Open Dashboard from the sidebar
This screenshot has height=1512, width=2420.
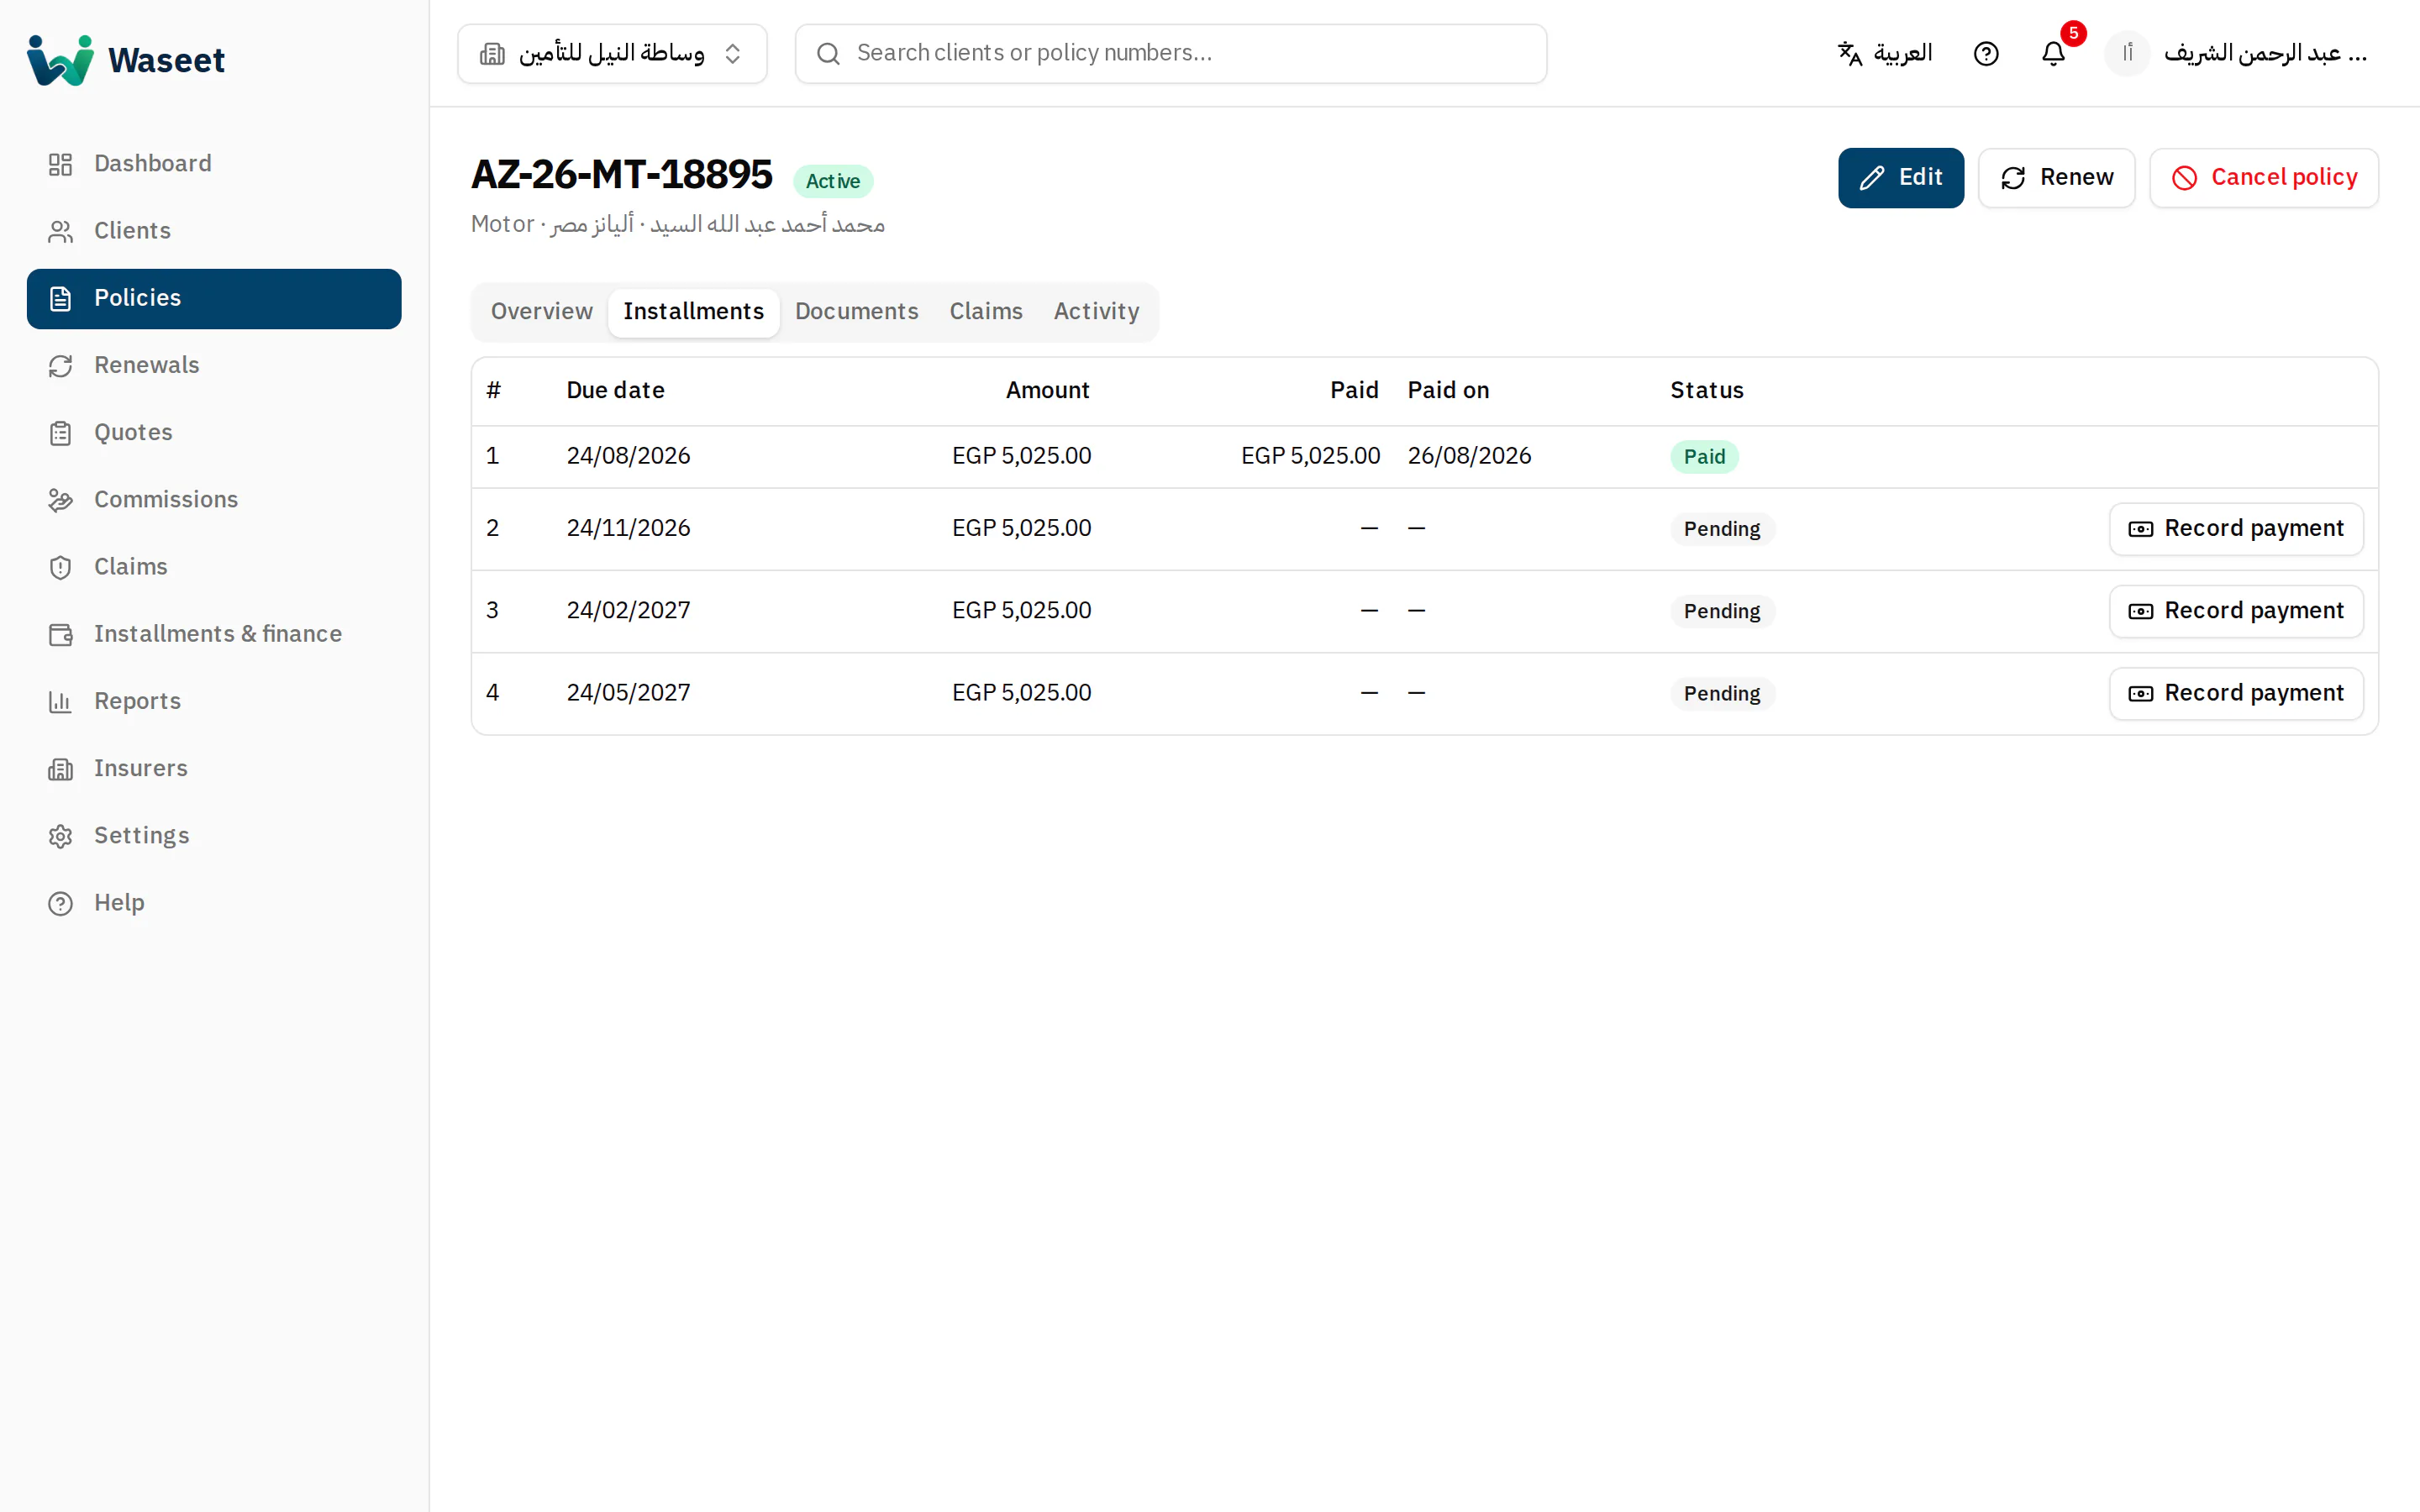214,163
